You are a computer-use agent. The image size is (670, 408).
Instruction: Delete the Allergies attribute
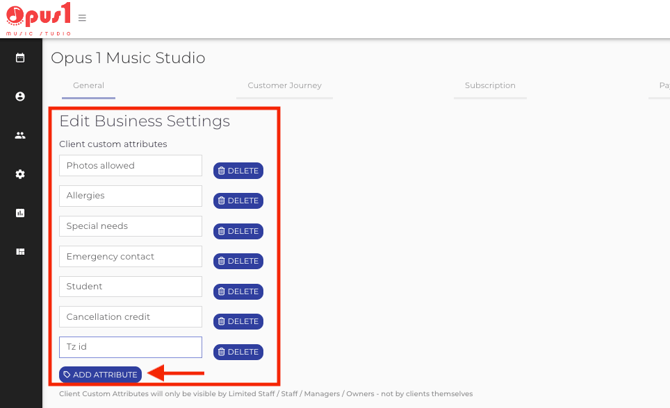(x=238, y=201)
